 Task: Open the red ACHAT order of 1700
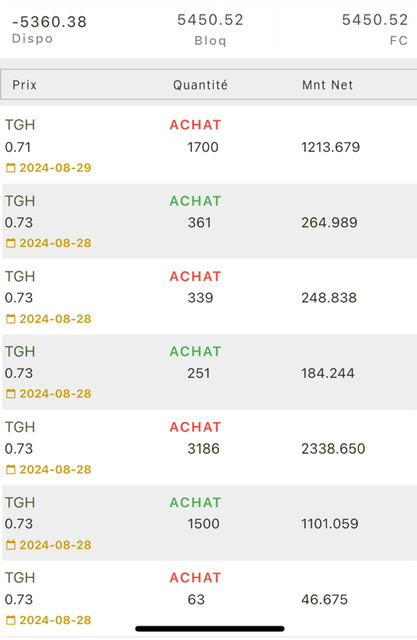coord(195,125)
